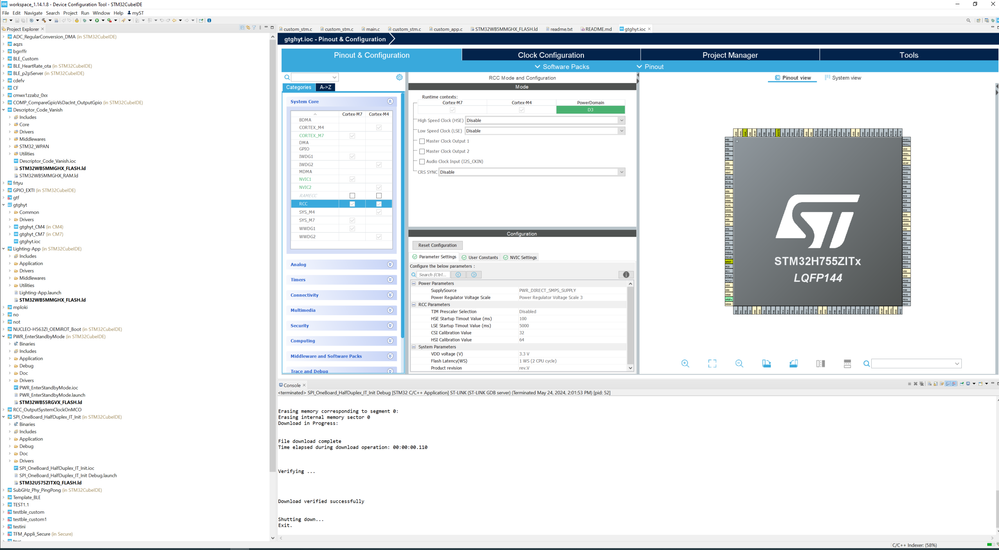The width and height of the screenshot is (999, 550).
Task: Open the Project Manager tab
Action: (x=729, y=55)
